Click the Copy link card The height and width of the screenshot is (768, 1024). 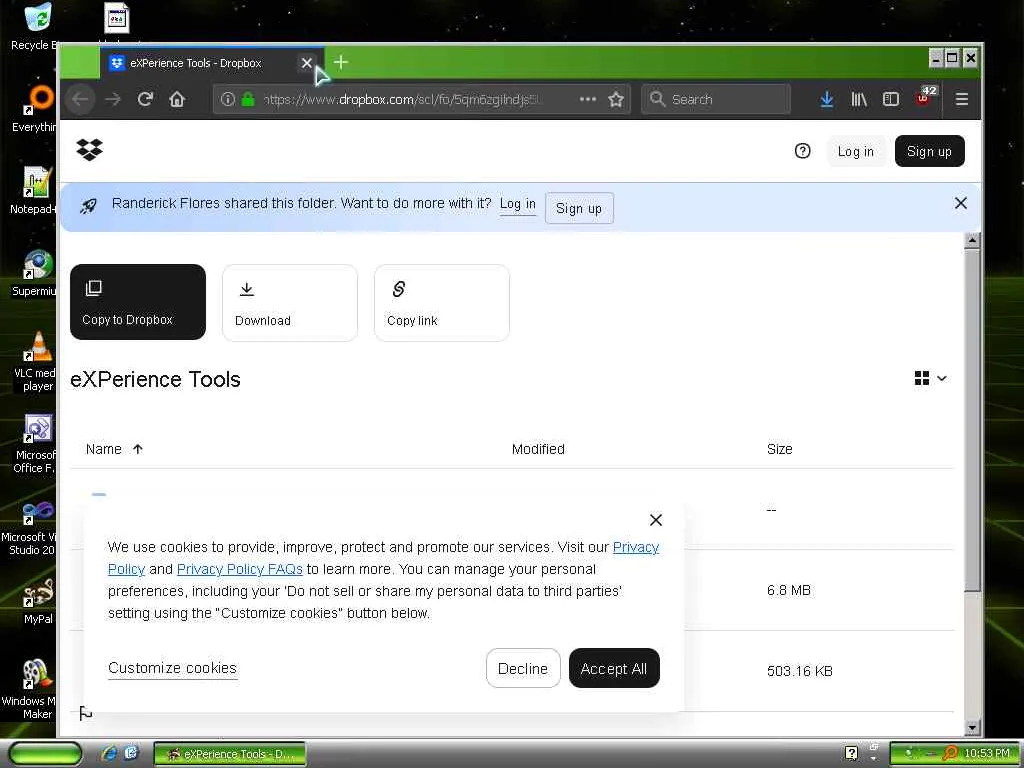[x=441, y=302]
